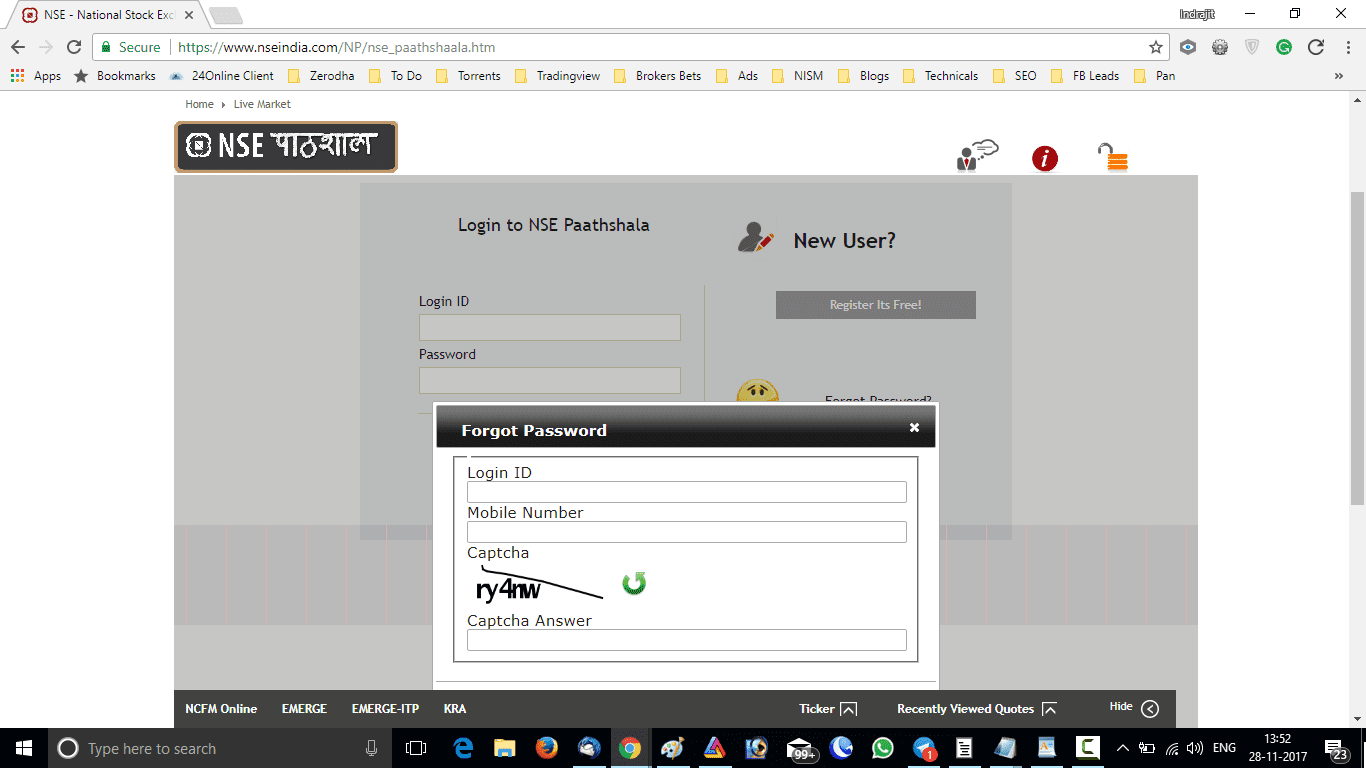Open the EMERGE-ITP footer tab

[385, 708]
